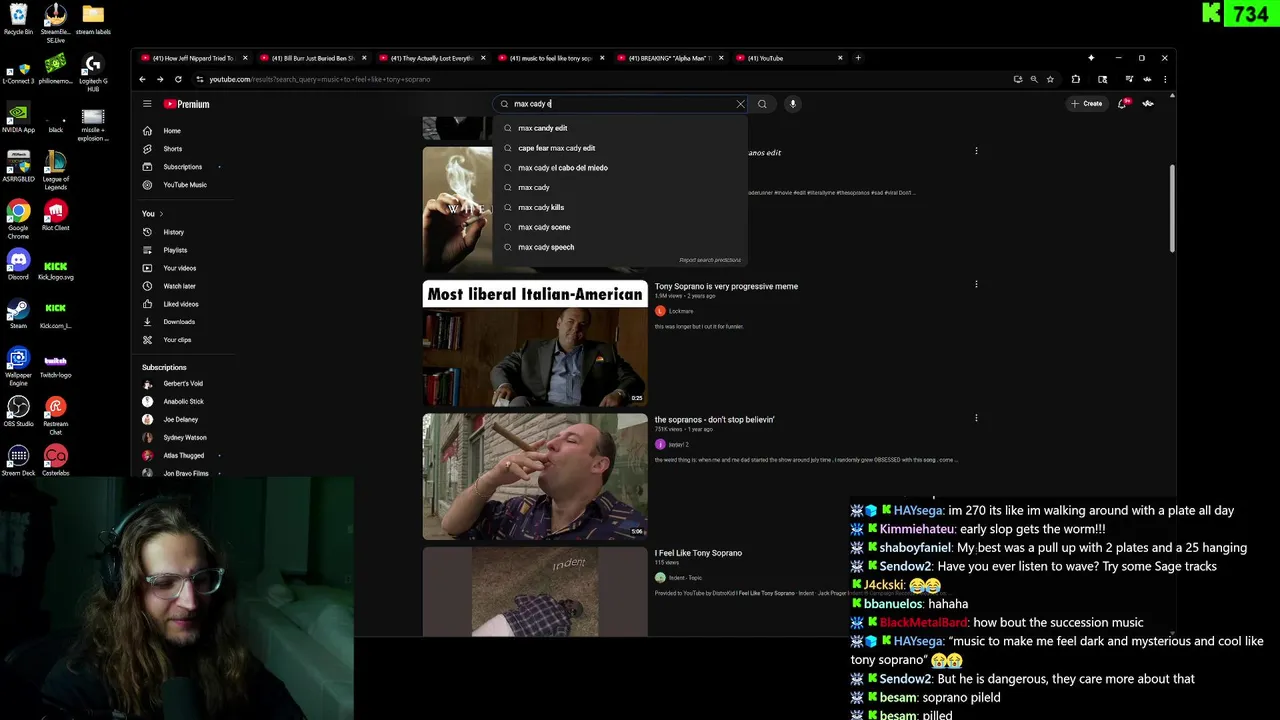The height and width of the screenshot is (720, 1280).
Task: Start voice search with the microphone
Action: 792,104
